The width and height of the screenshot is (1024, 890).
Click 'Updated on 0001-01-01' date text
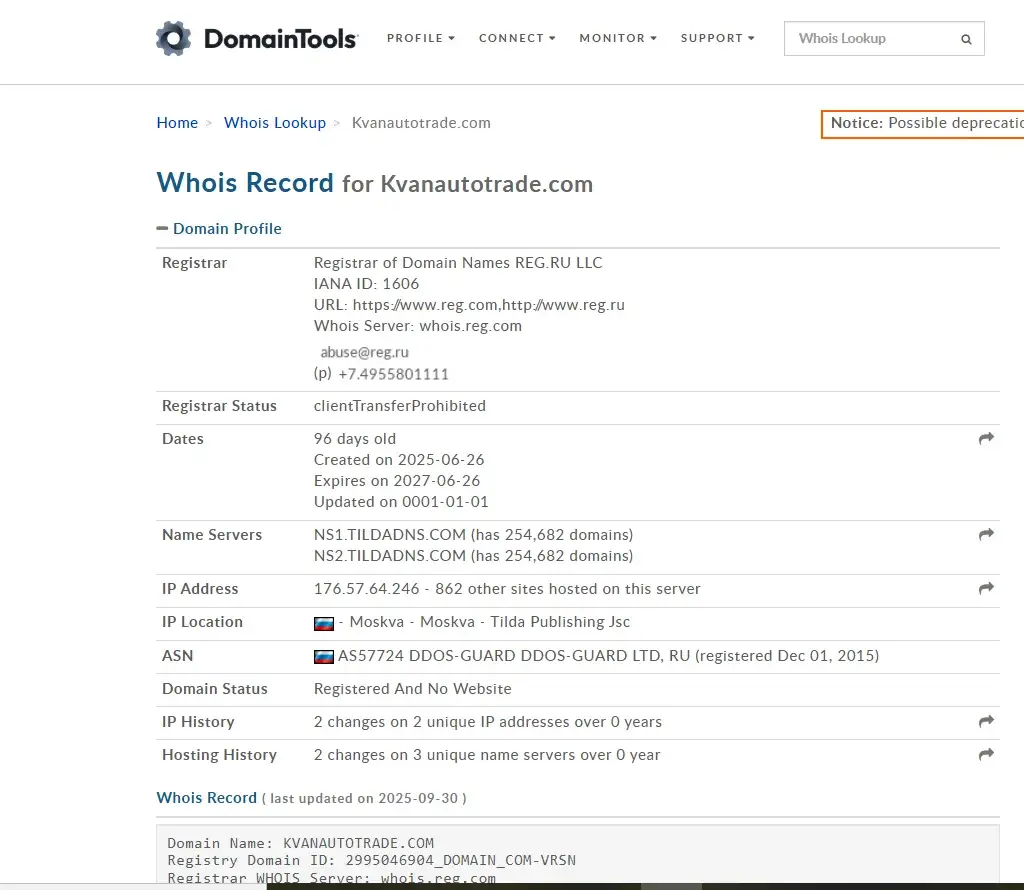(x=401, y=501)
